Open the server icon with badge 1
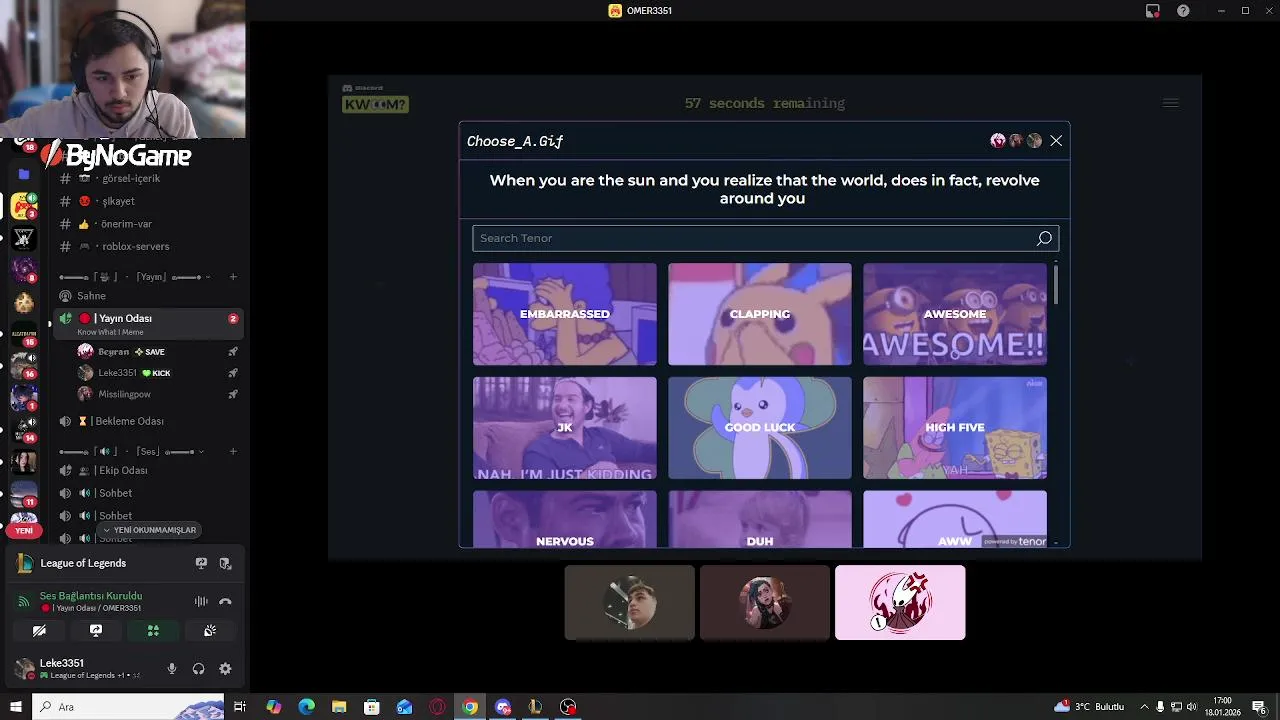 tap(24, 397)
